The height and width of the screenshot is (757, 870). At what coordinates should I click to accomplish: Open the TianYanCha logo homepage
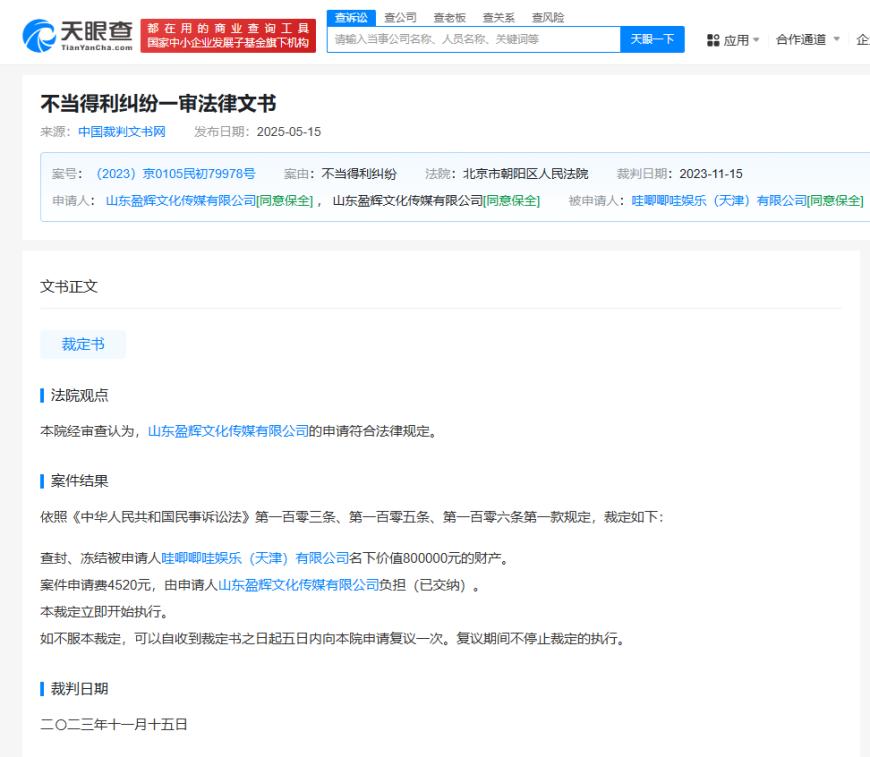[77, 35]
